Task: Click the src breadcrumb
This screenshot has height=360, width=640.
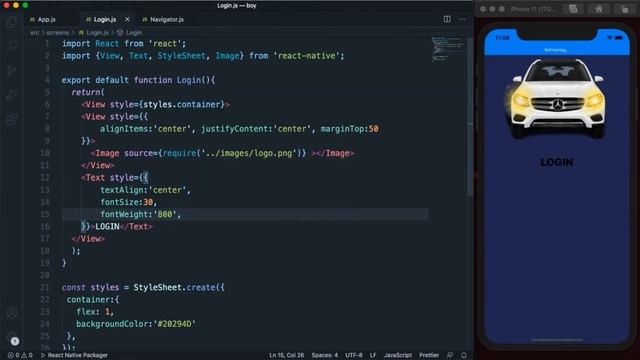Action: pos(34,32)
